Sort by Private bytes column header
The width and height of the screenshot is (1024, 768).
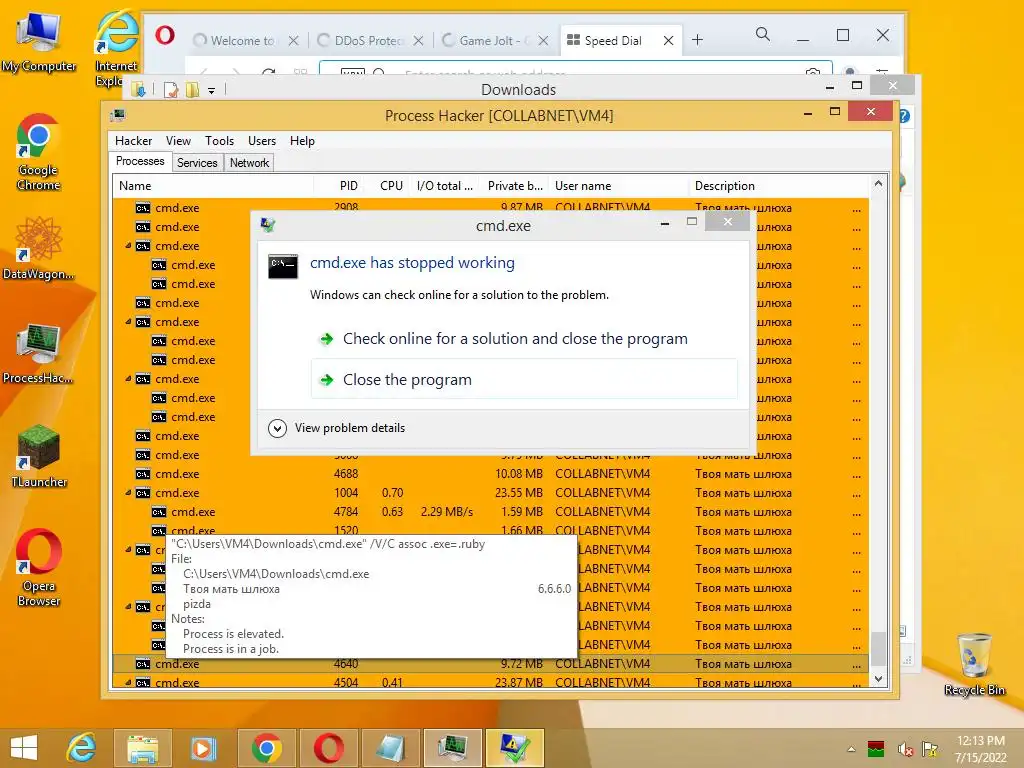513,185
